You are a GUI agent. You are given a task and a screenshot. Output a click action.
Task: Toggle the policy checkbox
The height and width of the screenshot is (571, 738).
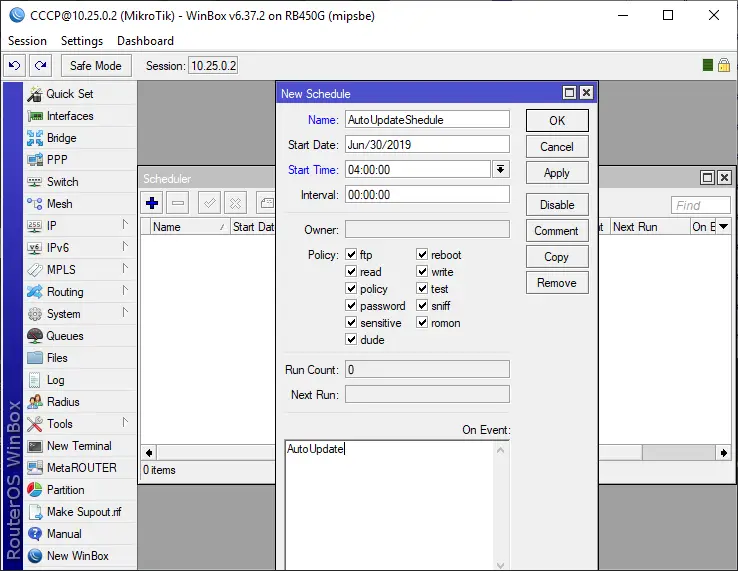(x=351, y=289)
